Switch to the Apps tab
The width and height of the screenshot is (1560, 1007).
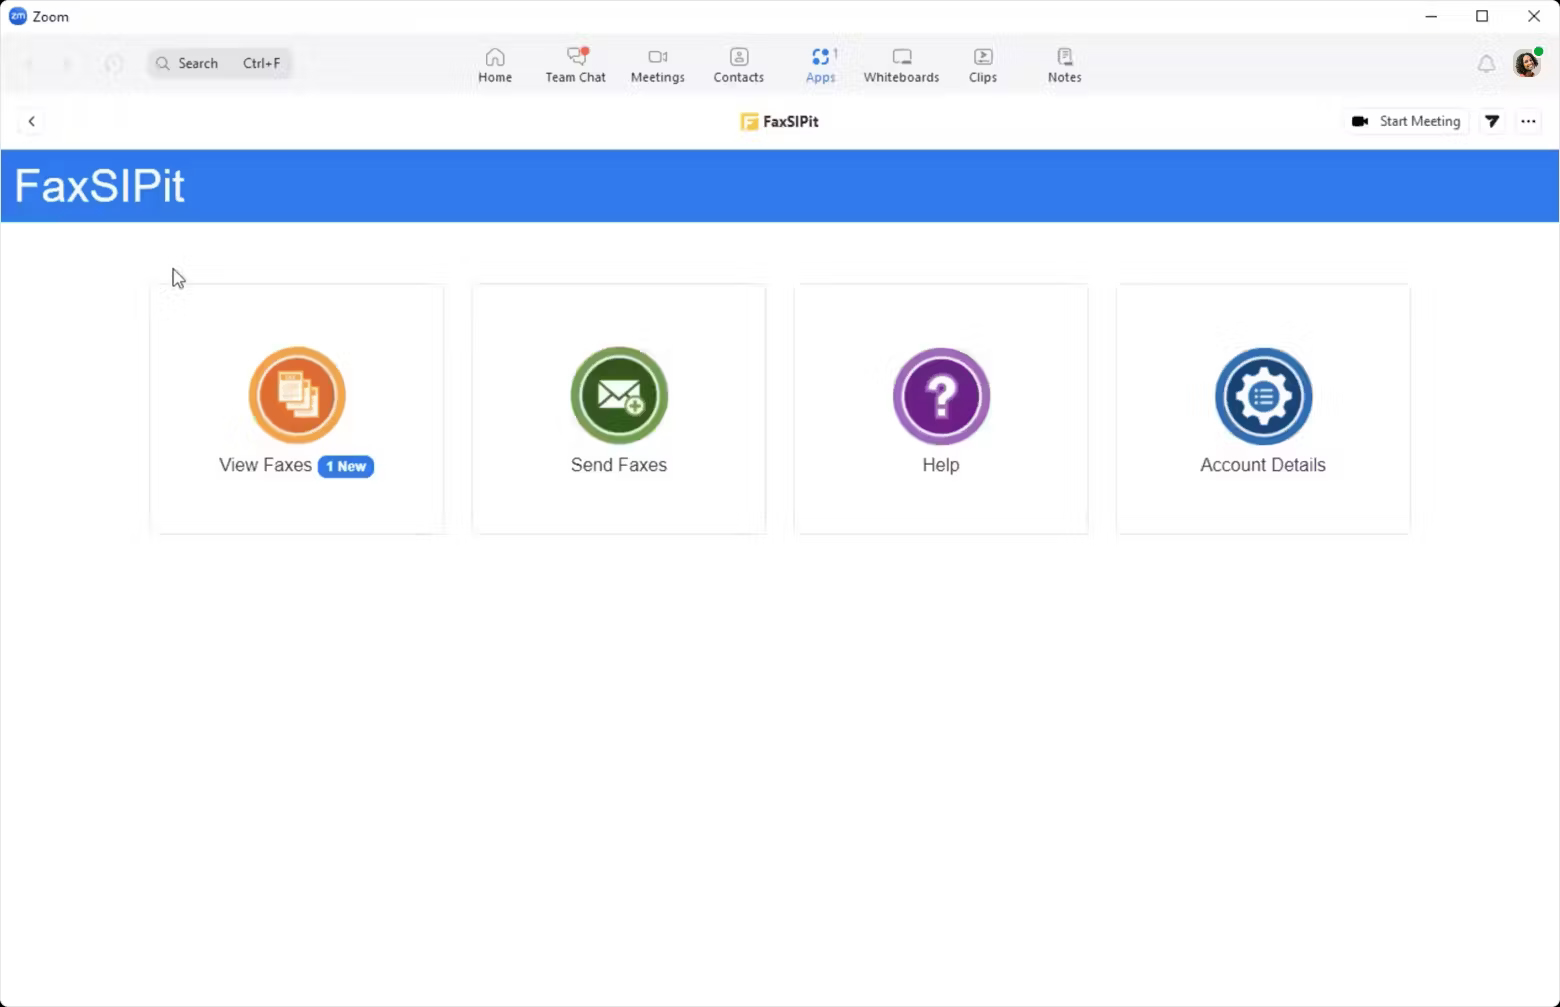(x=820, y=63)
